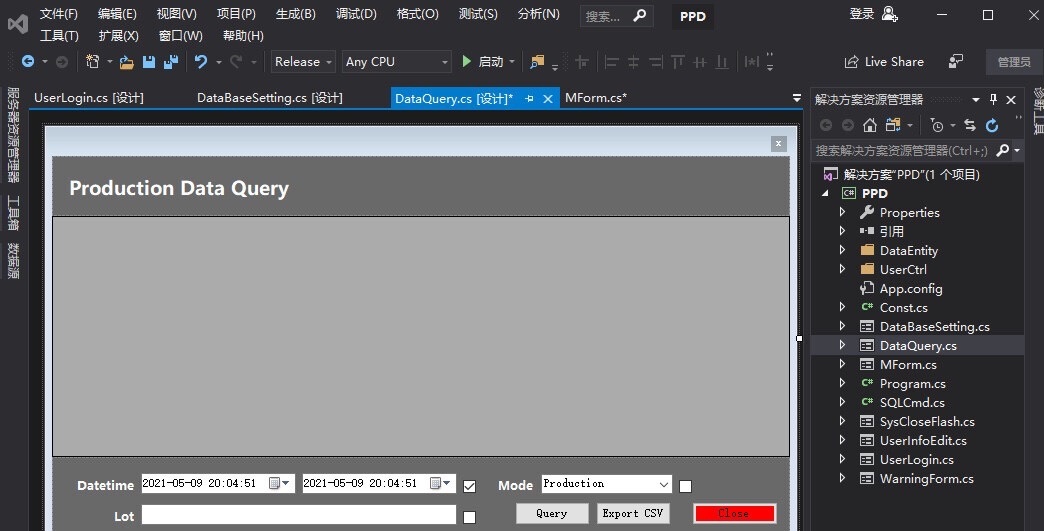Click the magnifier in the top search box

[639, 15]
